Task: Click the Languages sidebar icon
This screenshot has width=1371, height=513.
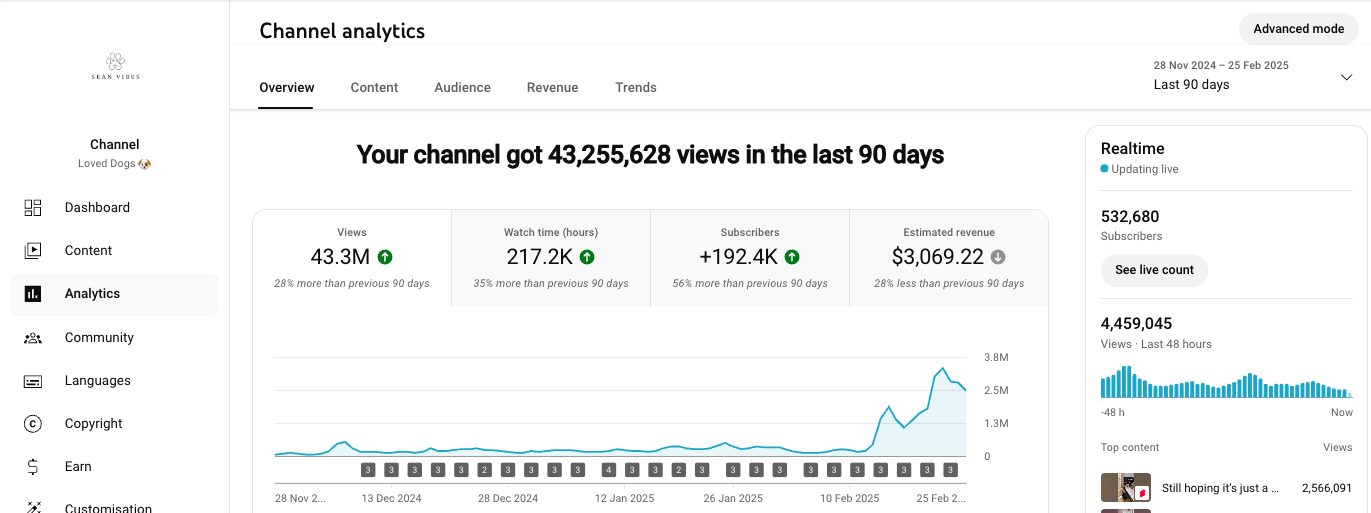Action: click(x=33, y=381)
